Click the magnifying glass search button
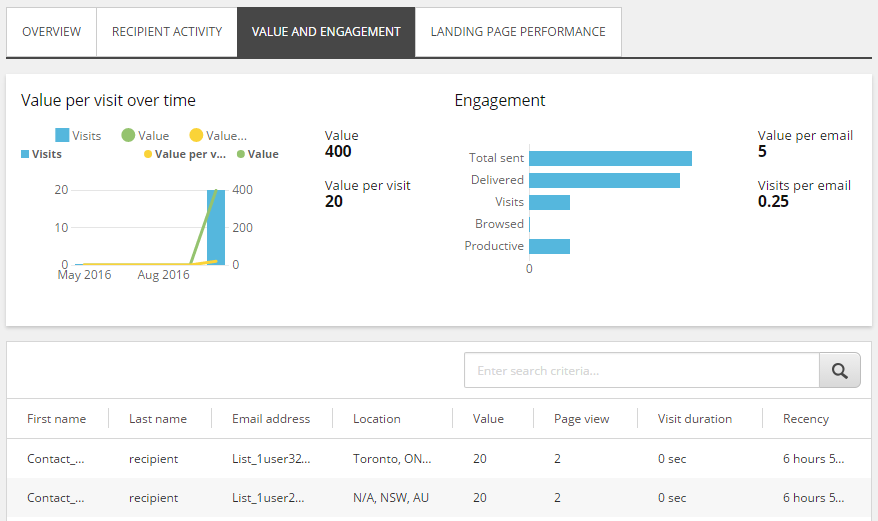 pos(839,370)
